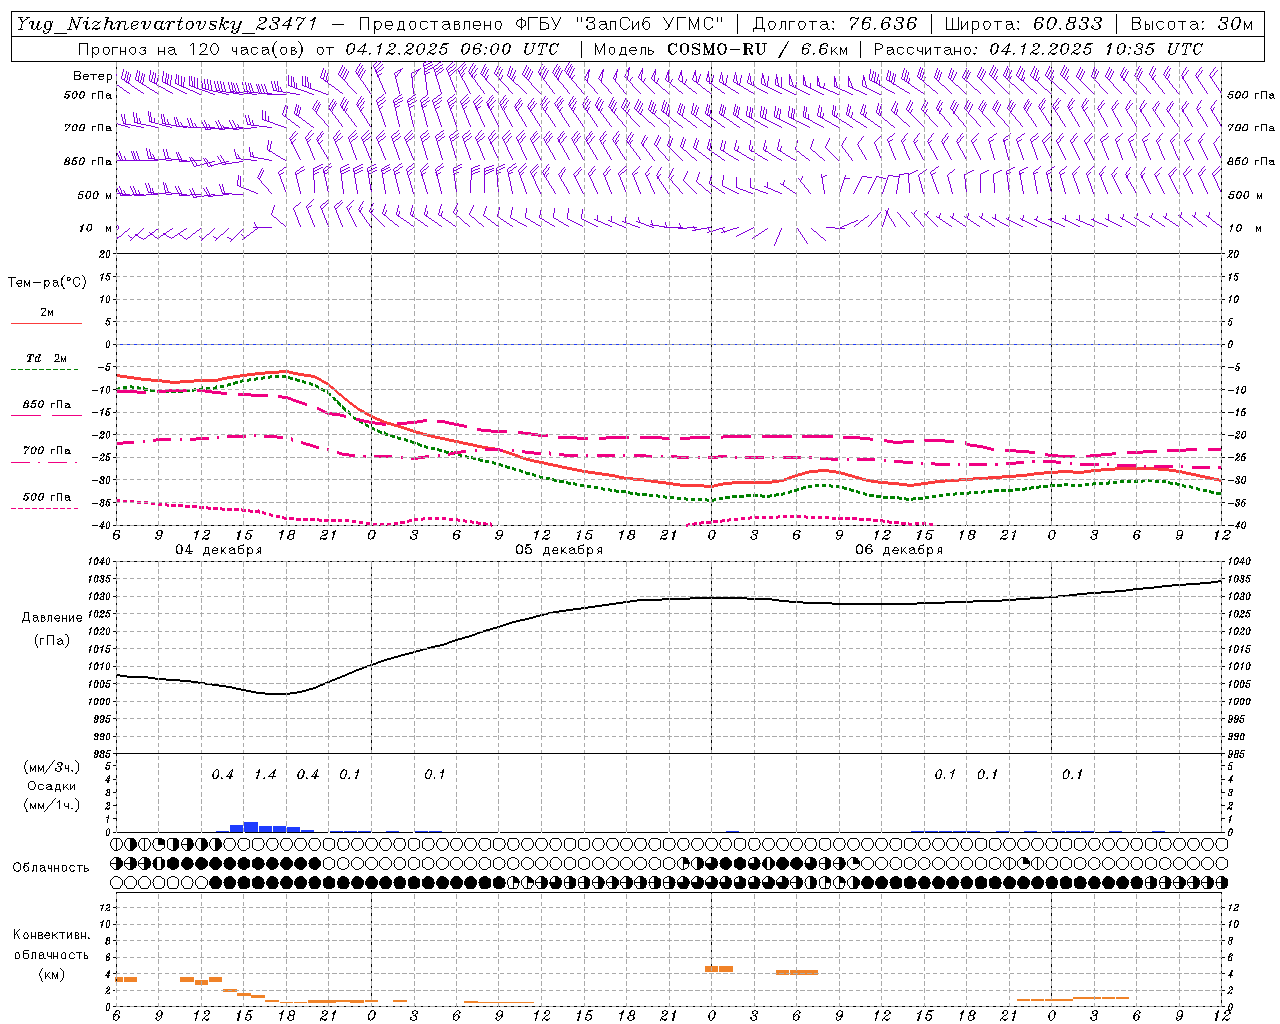Click the station title Yug_Nizhnevartovsky_23471

[167, 24]
